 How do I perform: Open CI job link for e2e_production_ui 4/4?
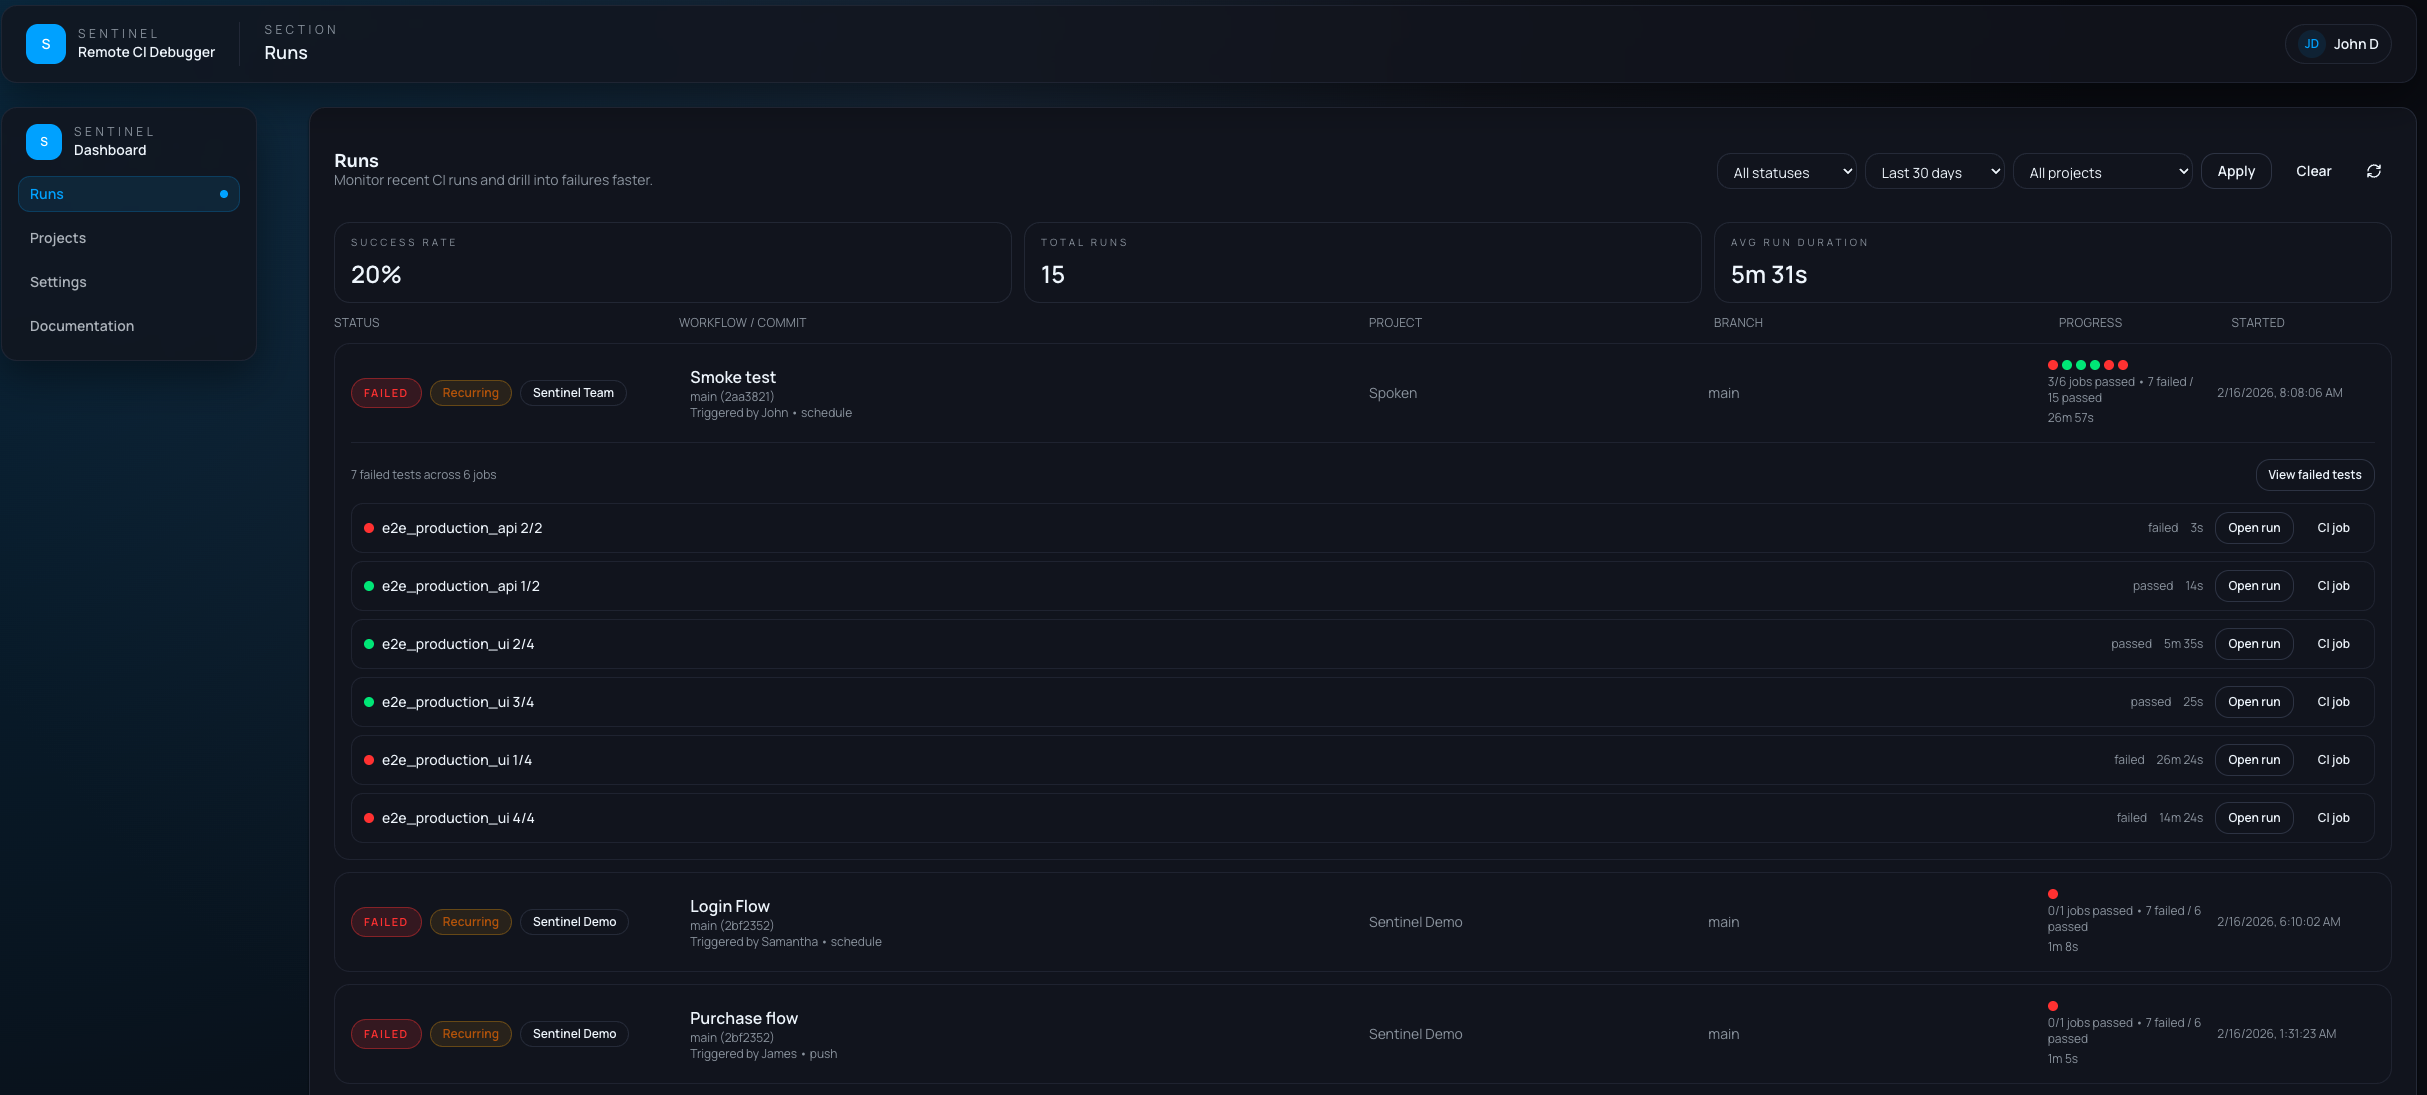(x=2333, y=818)
